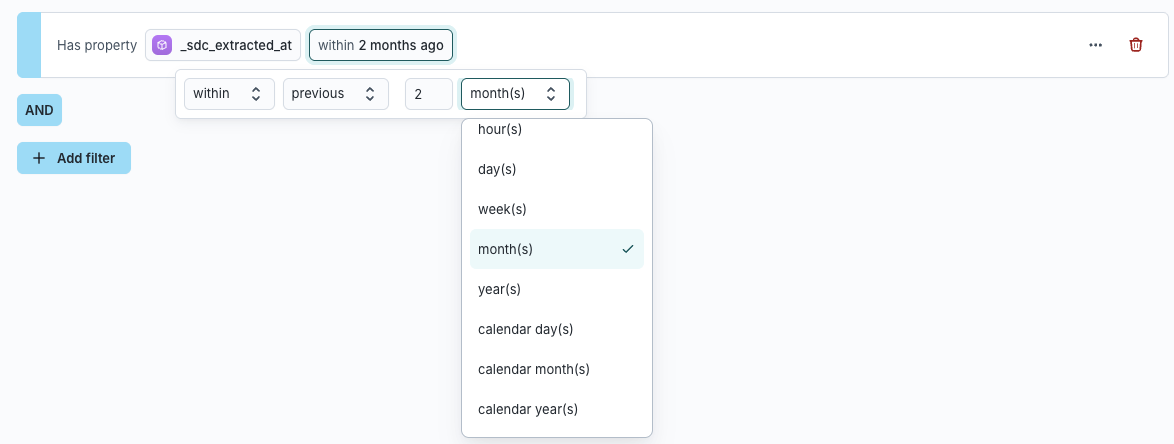Image resolution: width=1174 pixels, height=444 pixels.
Task: Click the Add filter button
Action: (74, 158)
